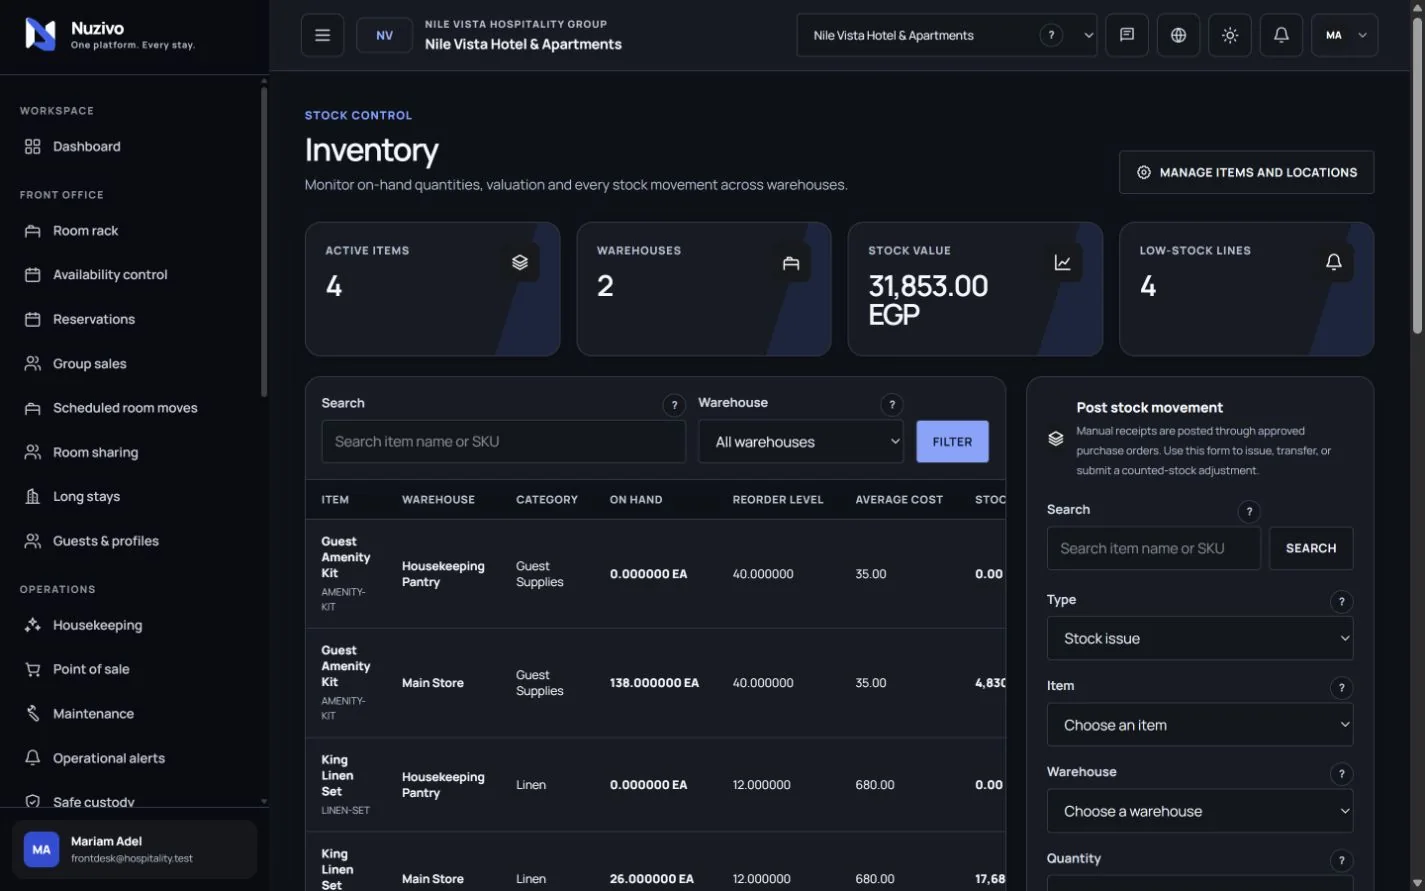Toggle the hamburger sidebar menu button
The height and width of the screenshot is (891, 1425).
click(x=322, y=35)
